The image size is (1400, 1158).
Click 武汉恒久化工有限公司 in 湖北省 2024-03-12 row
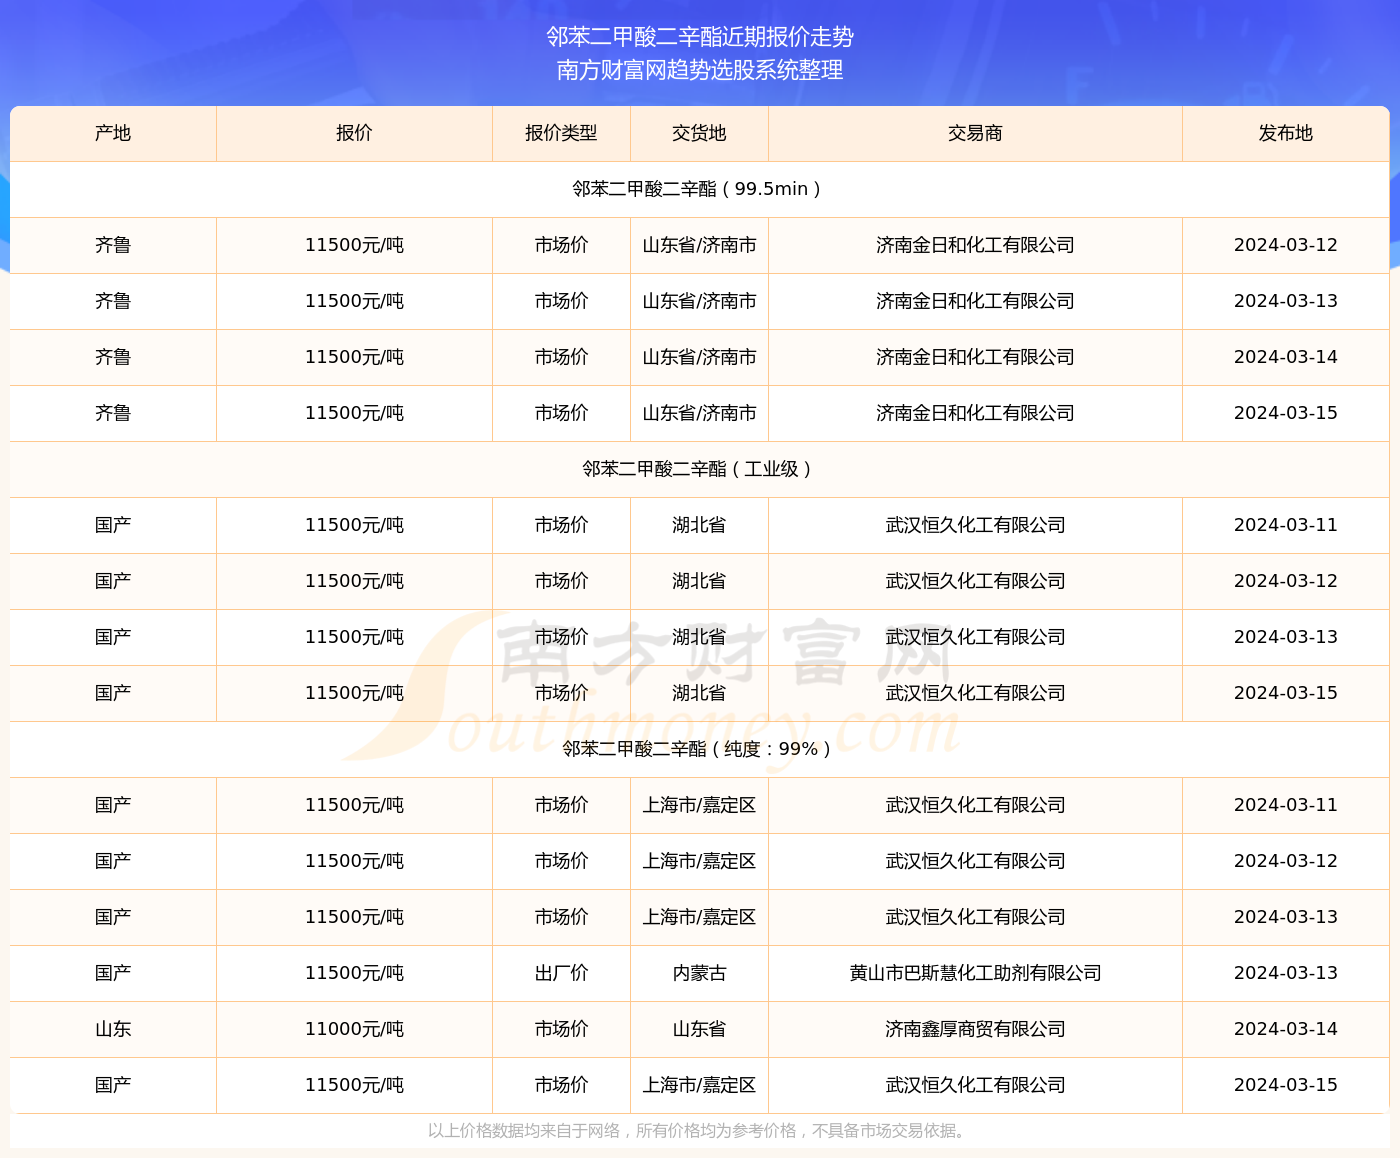[975, 581]
